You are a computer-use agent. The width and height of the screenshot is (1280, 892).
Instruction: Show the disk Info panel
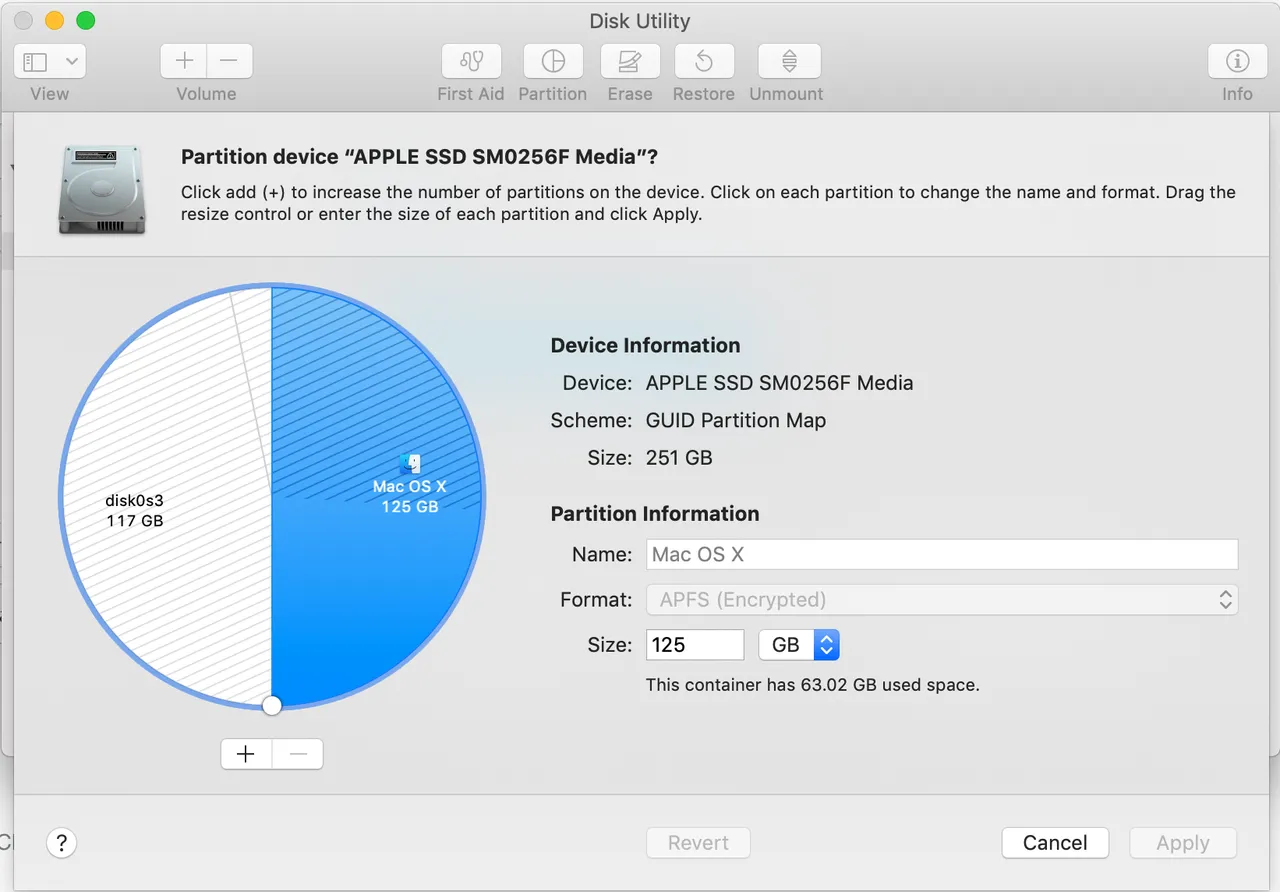1237,62
